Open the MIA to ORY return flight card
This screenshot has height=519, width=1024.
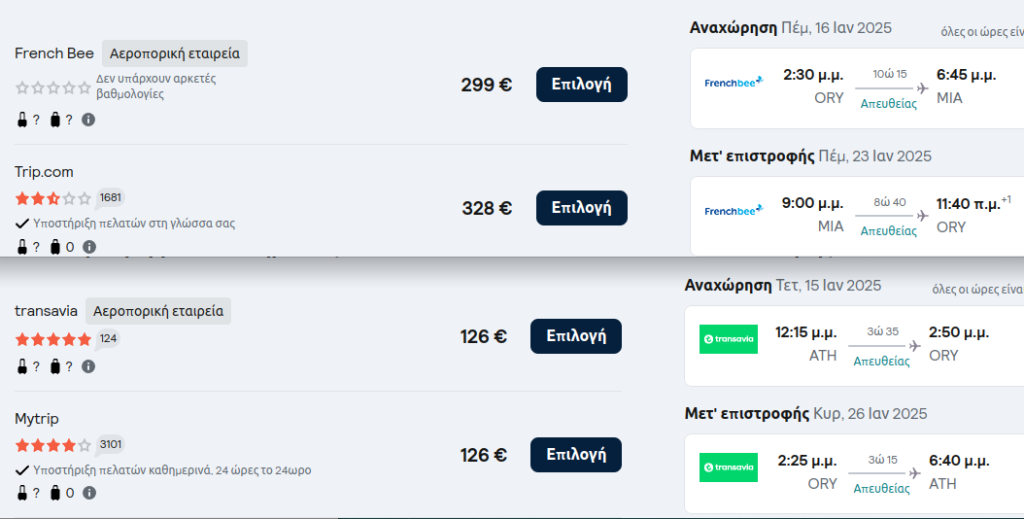pos(857,216)
